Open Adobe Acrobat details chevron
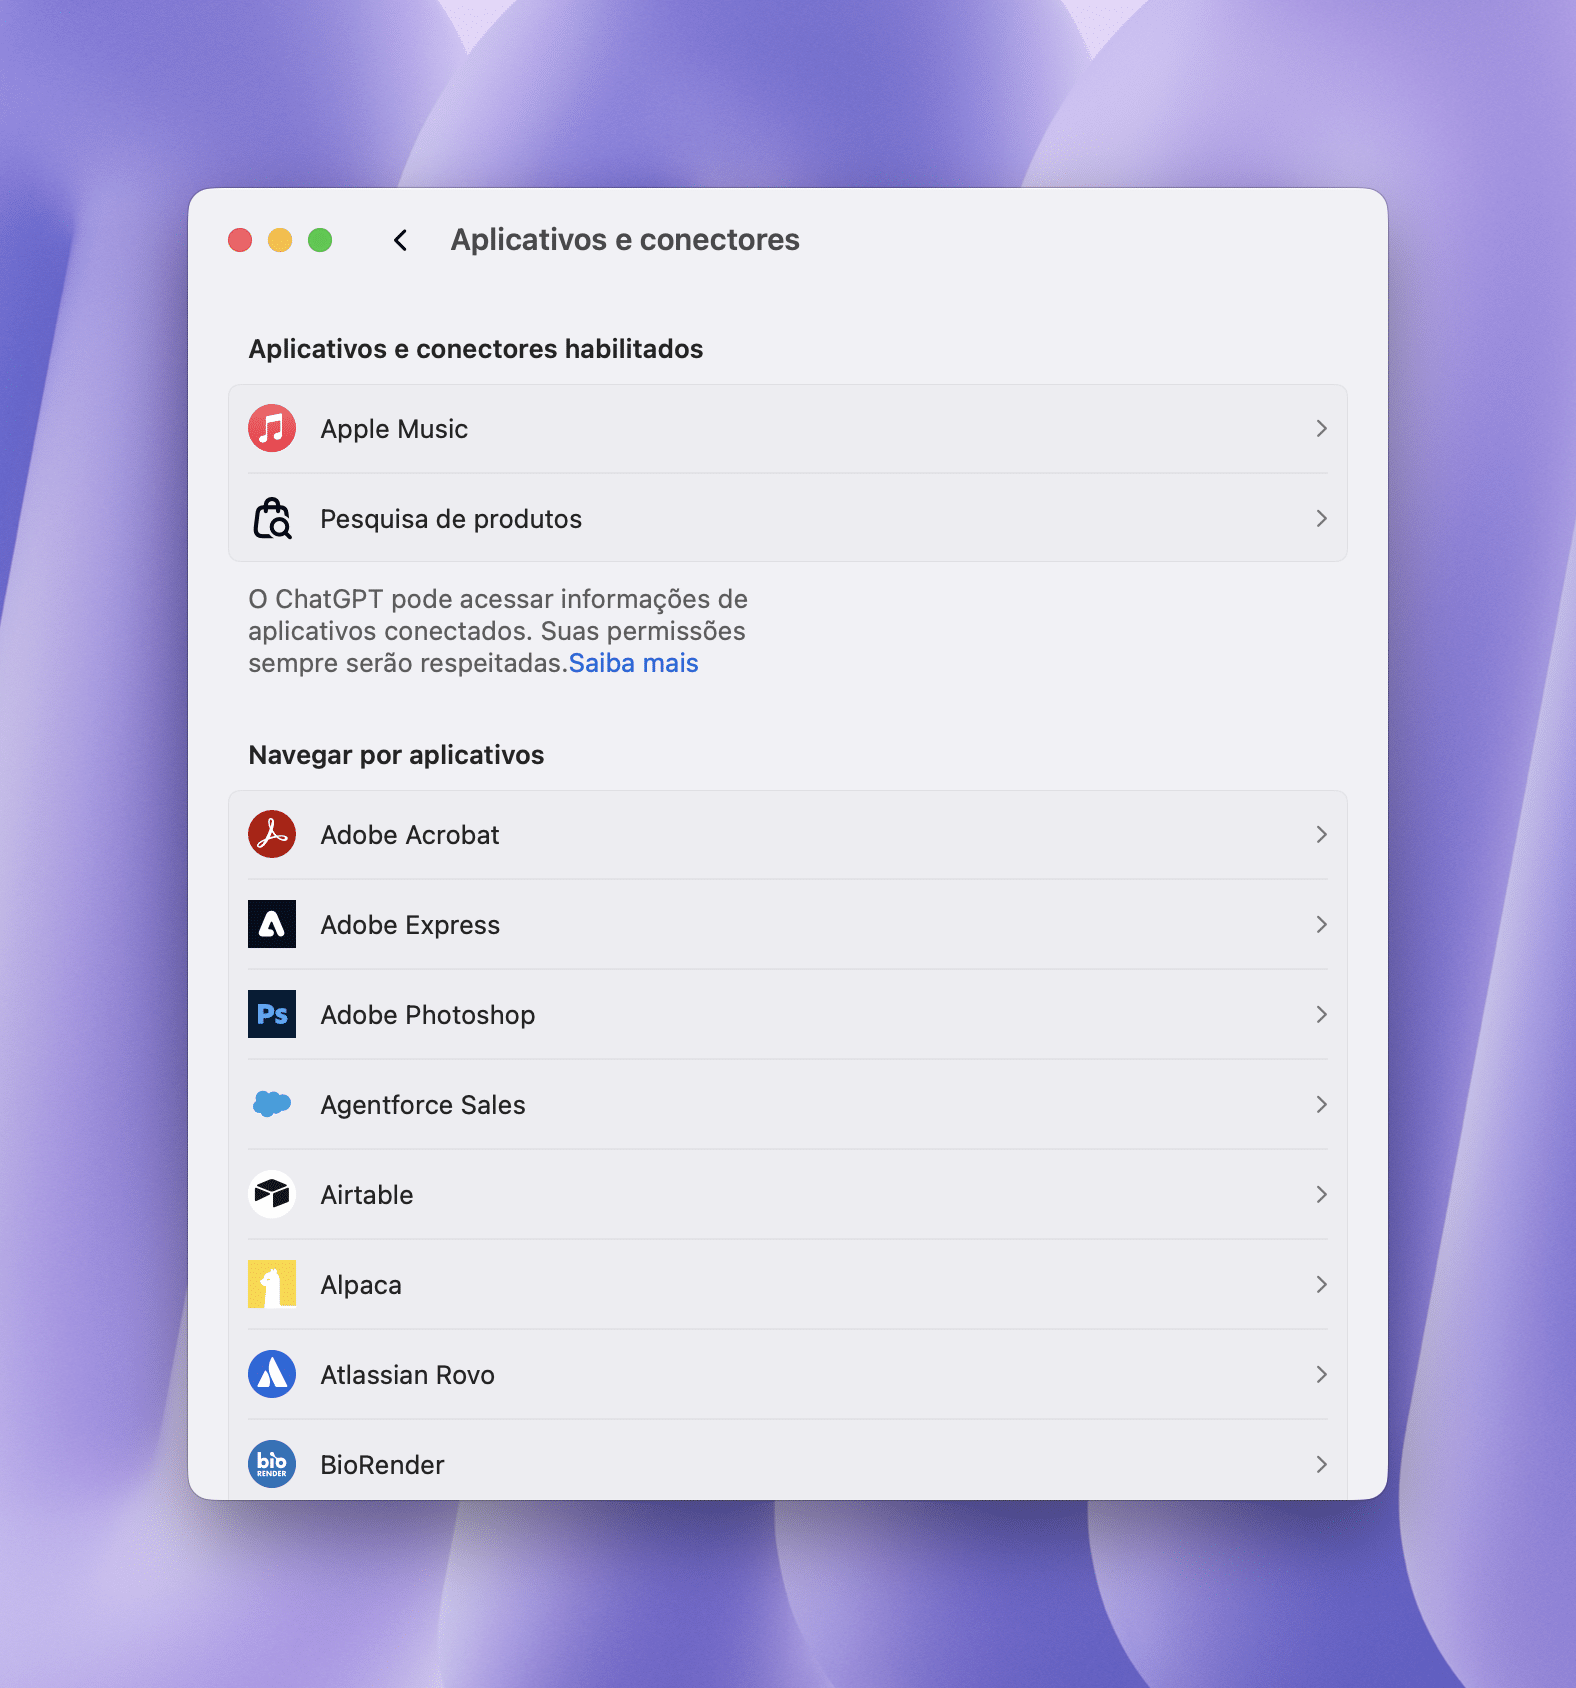This screenshot has width=1576, height=1688. [x=1321, y=835]
